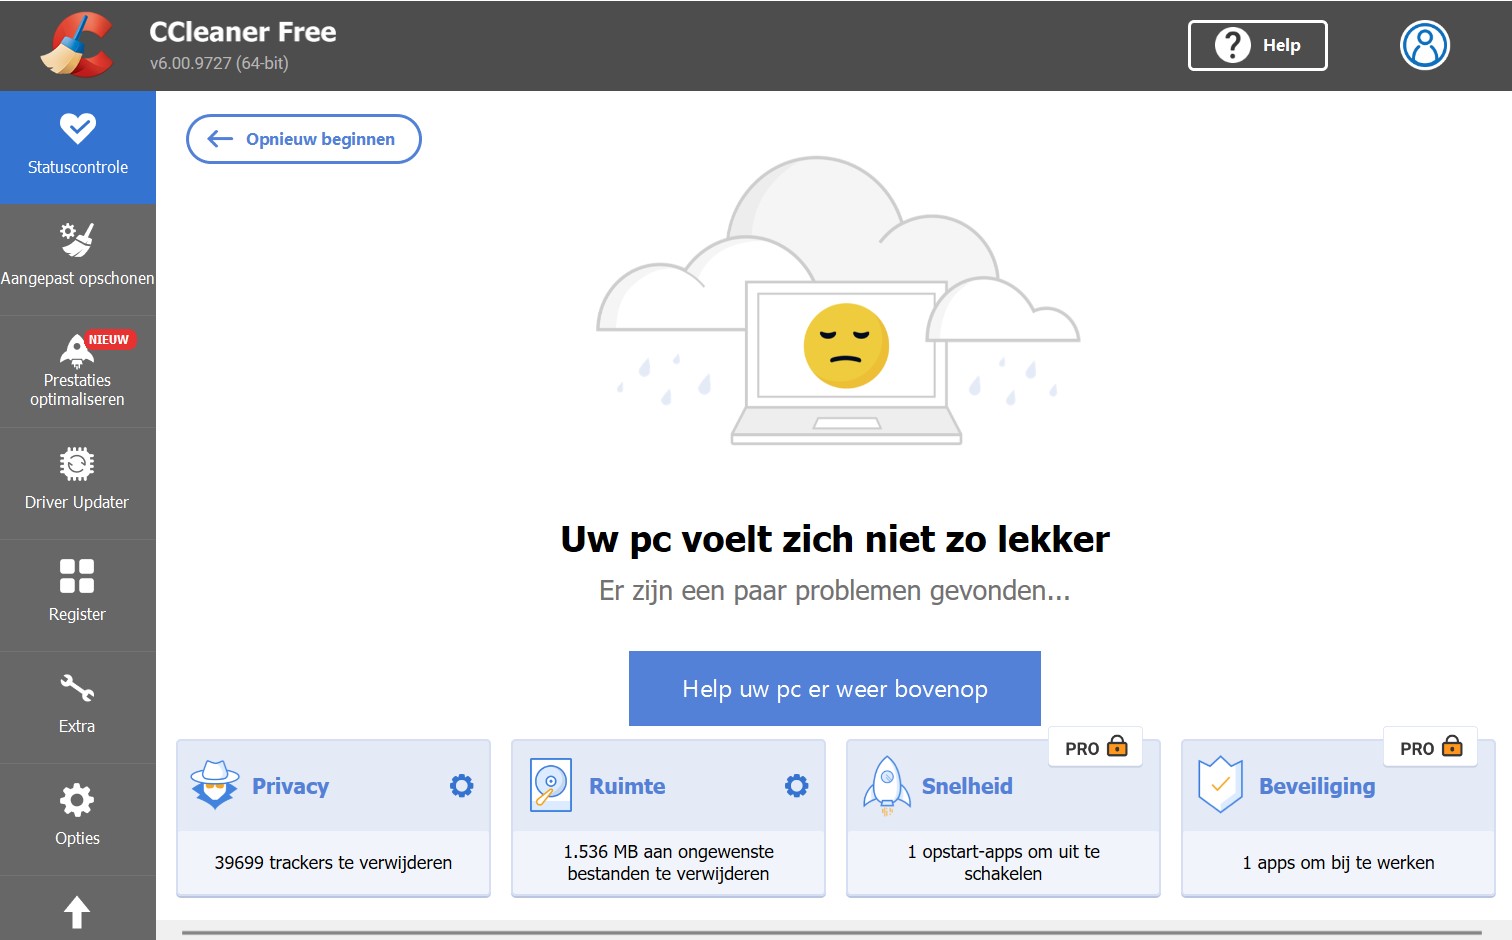Open the Help button

(1257, 45)
